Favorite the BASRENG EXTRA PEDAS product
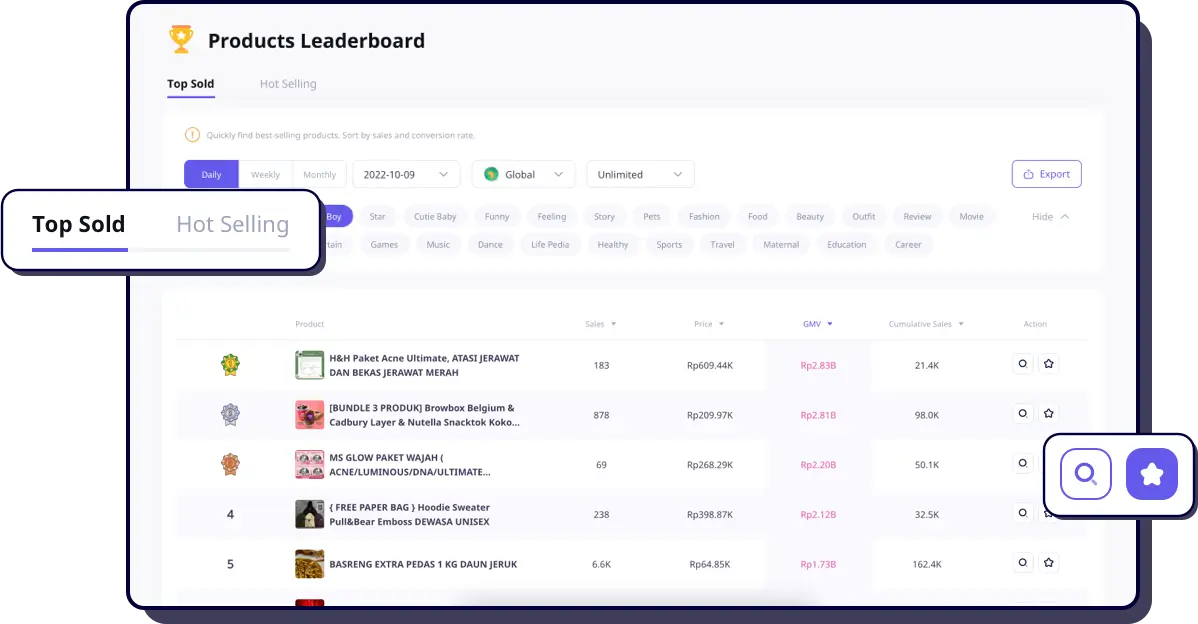1198x624 pixels. coord(1048,563)
